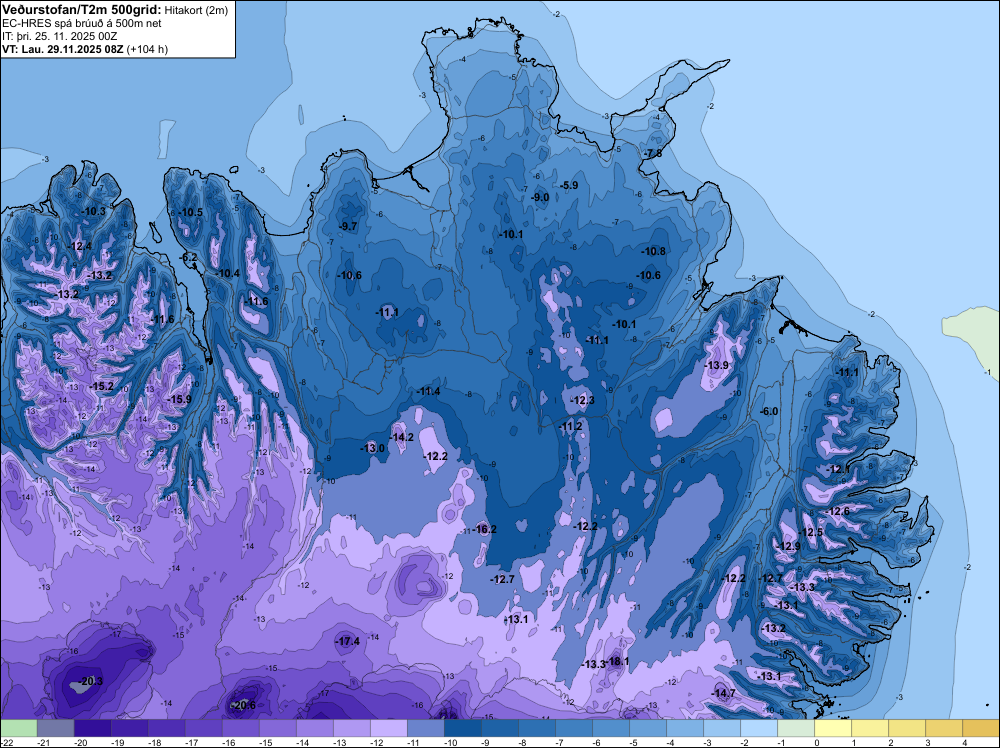This screenshot has width=1000, height=748.
Task: Click the -16.2 temperature label
Action: [x=484, y=529]
